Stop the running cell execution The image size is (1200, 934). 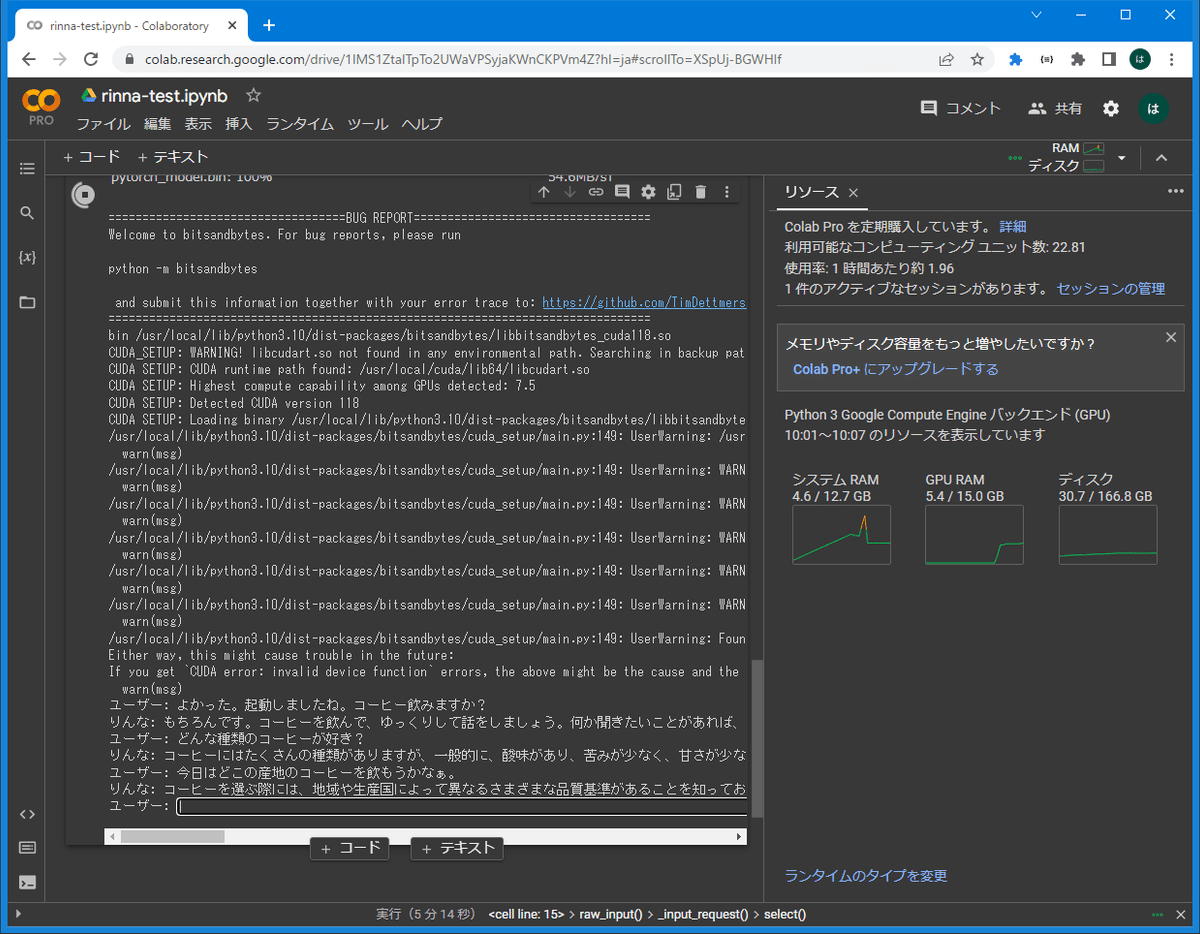[84, 196]
